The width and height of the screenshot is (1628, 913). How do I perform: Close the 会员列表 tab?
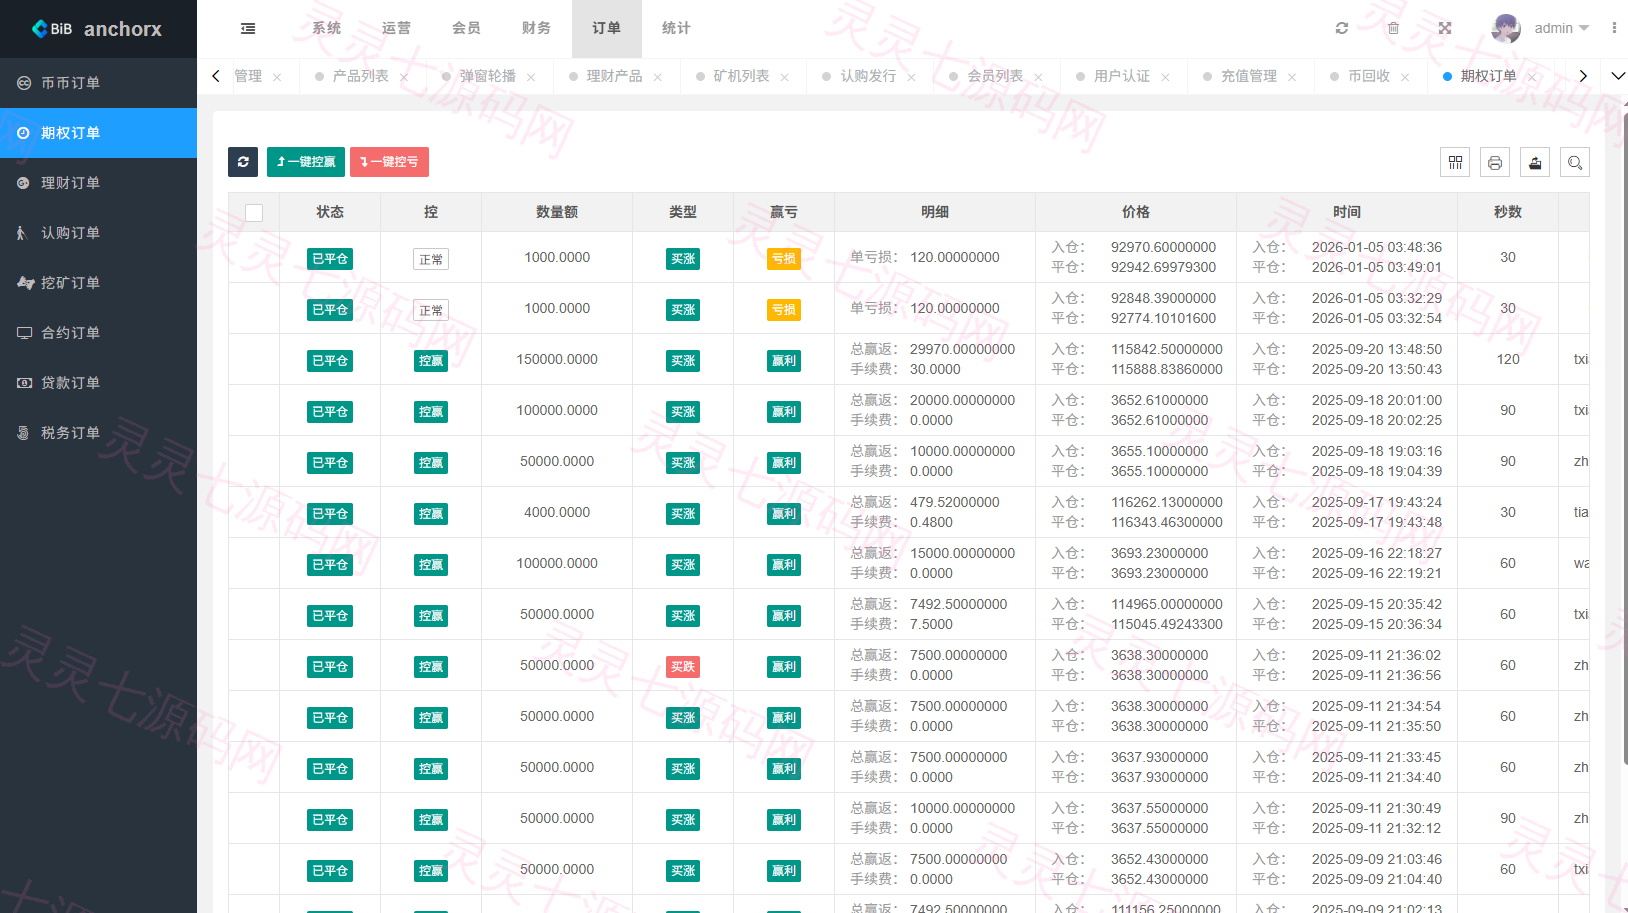tap(1038, 77)
